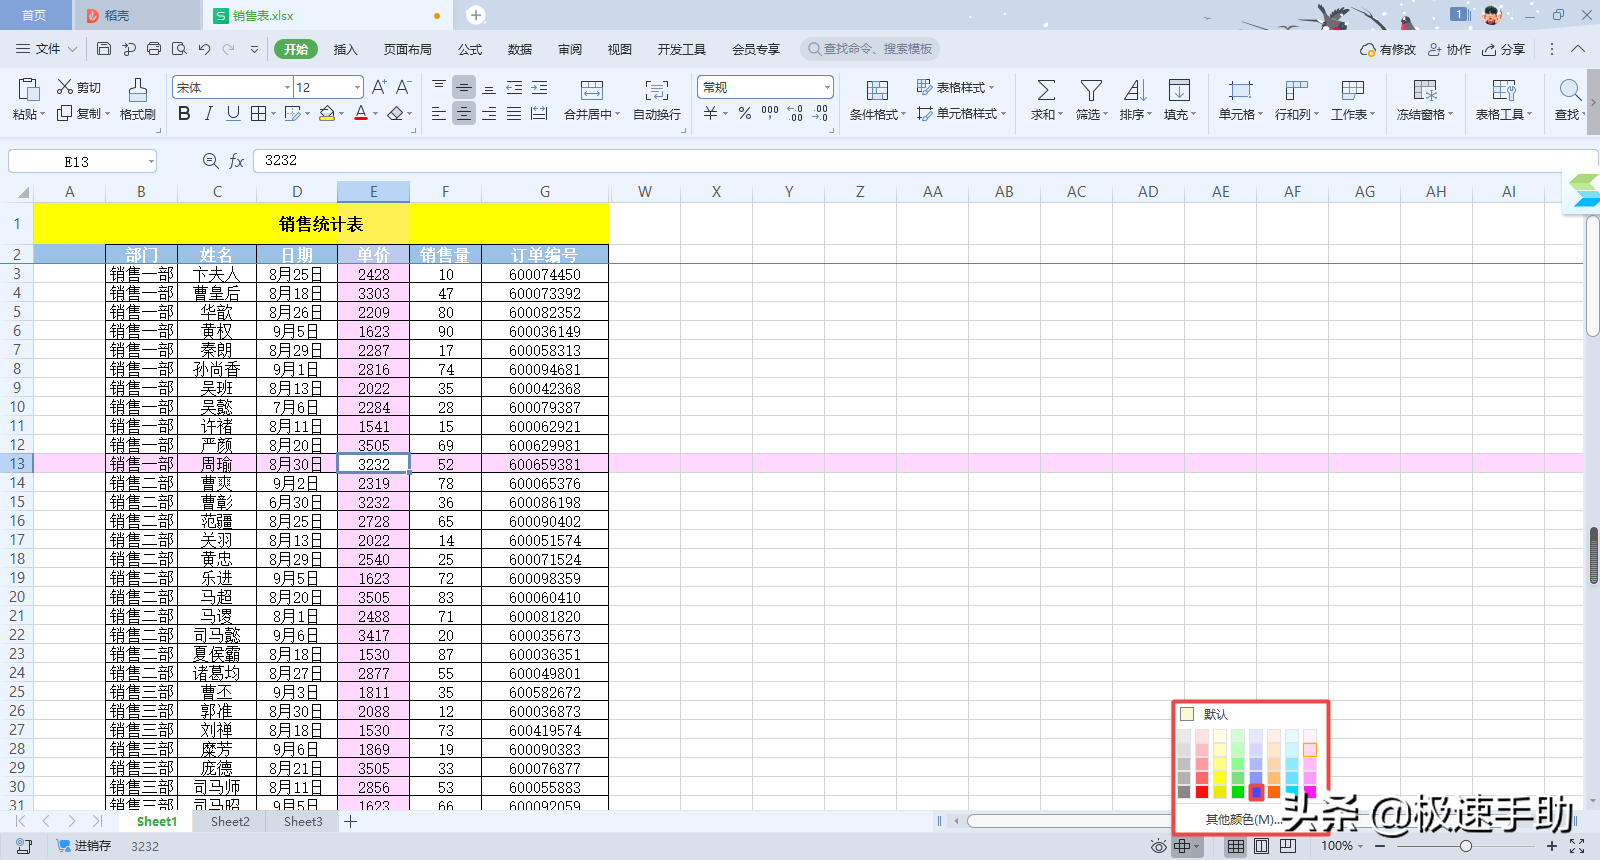Open the number format dropdown (常规)

click(827, 88)
